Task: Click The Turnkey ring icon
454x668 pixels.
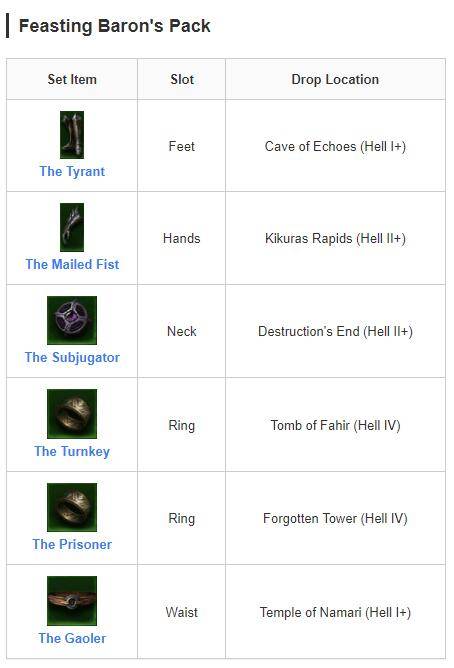Action: point(72,413)
